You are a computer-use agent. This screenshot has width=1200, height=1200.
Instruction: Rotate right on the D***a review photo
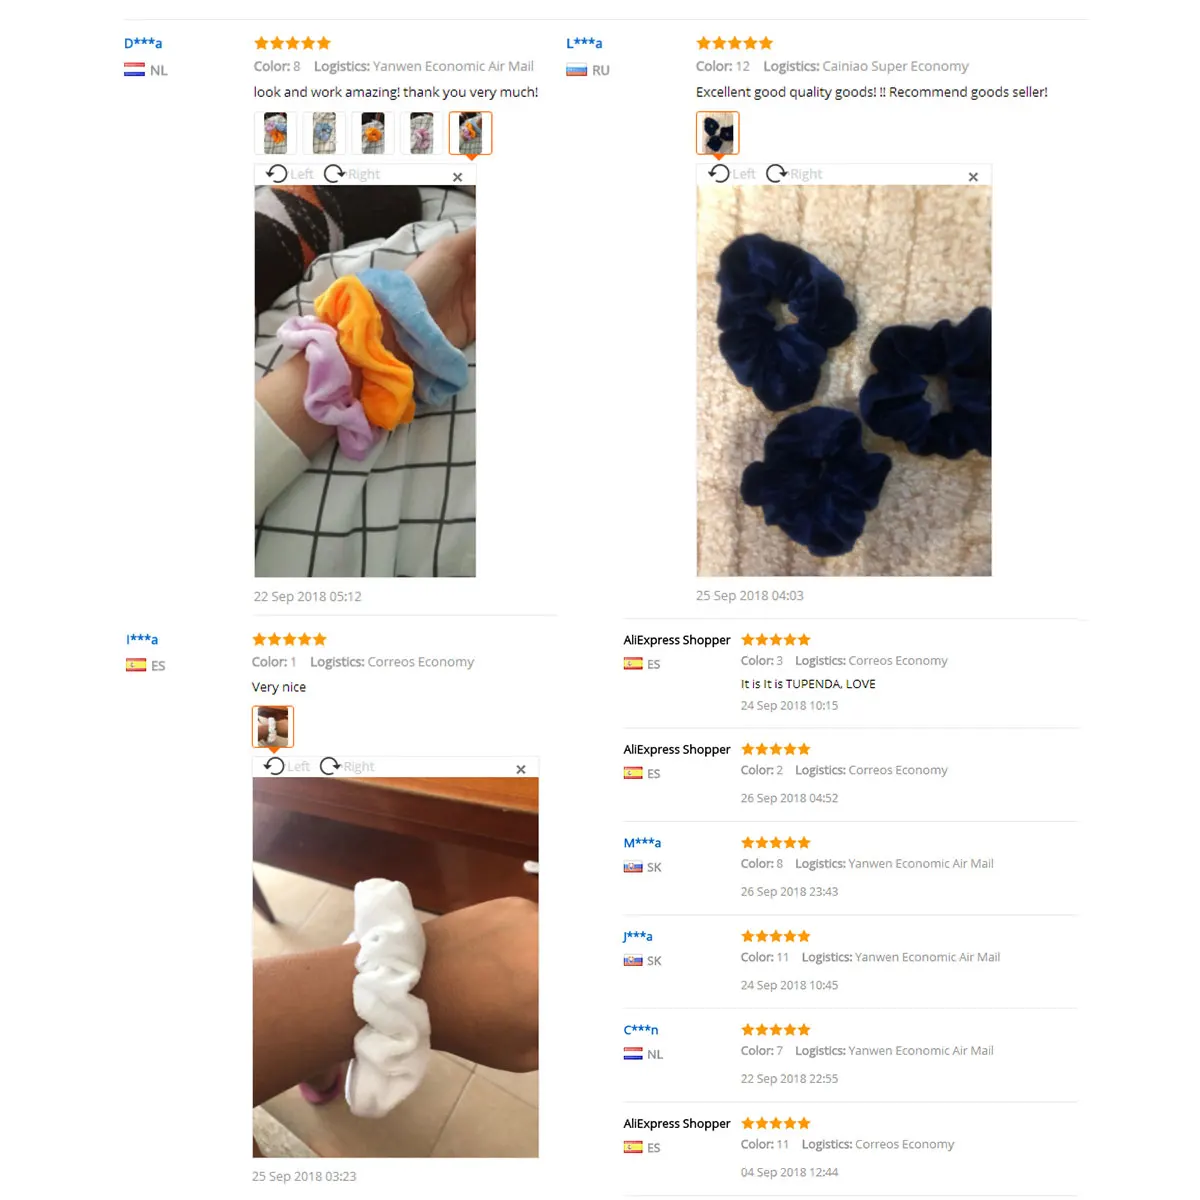pyautogui.click(x=352, y=174)
